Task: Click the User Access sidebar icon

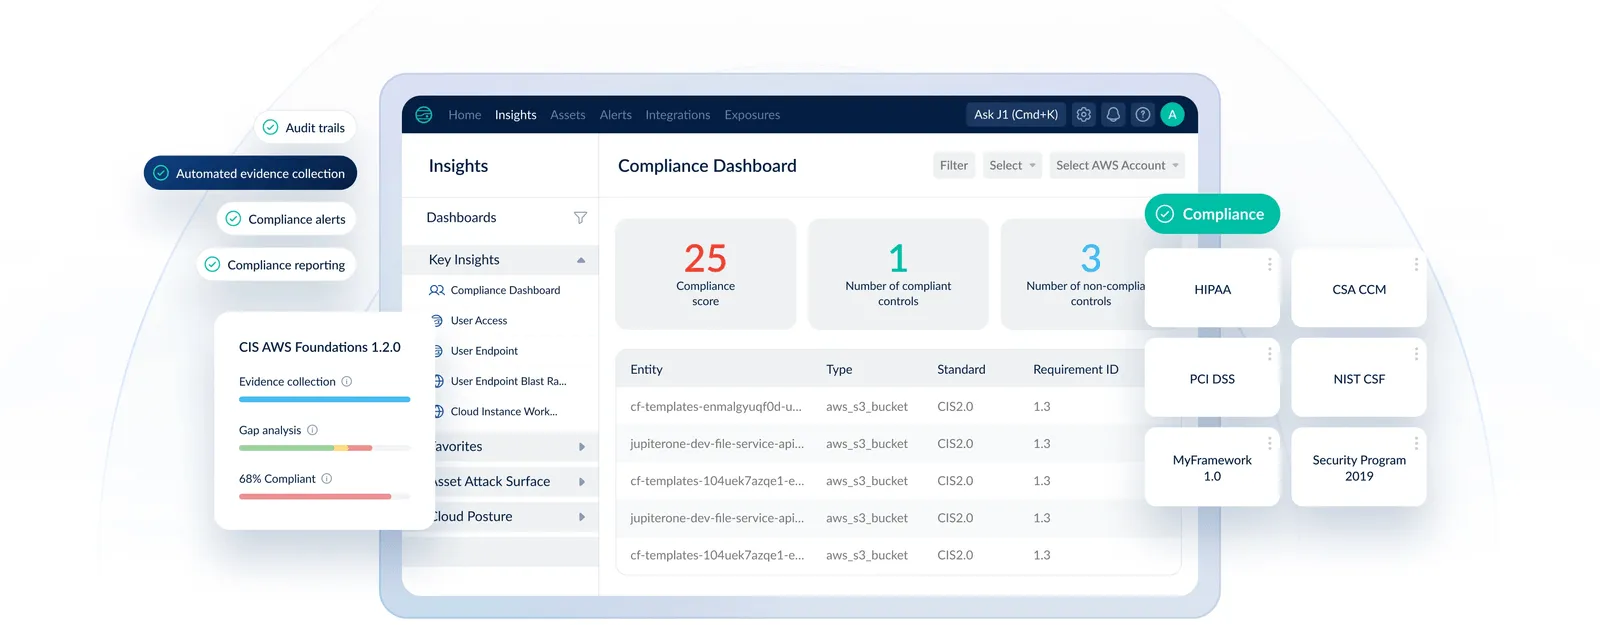Action: click(x=437, y=321)
